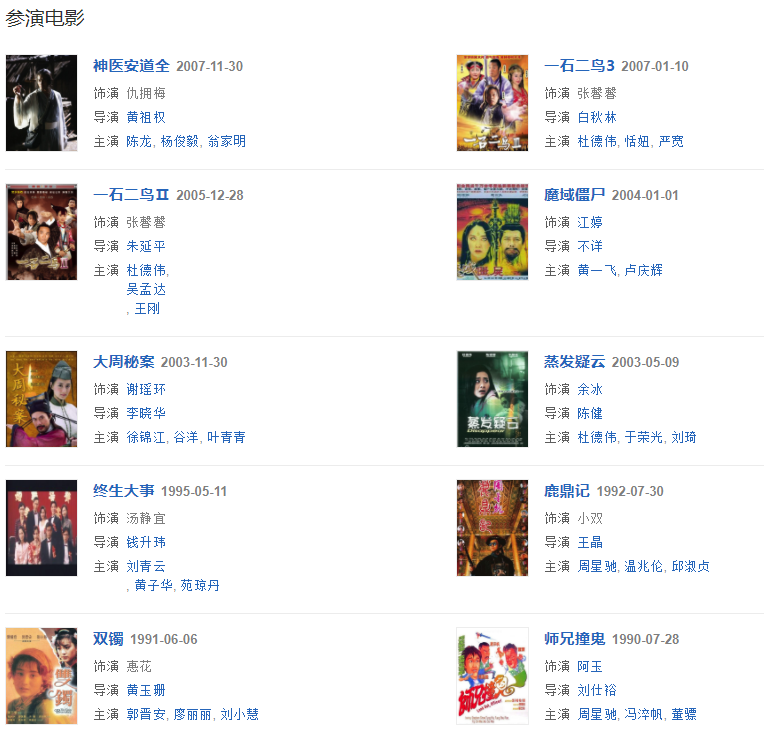This screenshot has width=764, height=732.
Task: Click the role name 谢瑶环 link
Action: (146, 389)
